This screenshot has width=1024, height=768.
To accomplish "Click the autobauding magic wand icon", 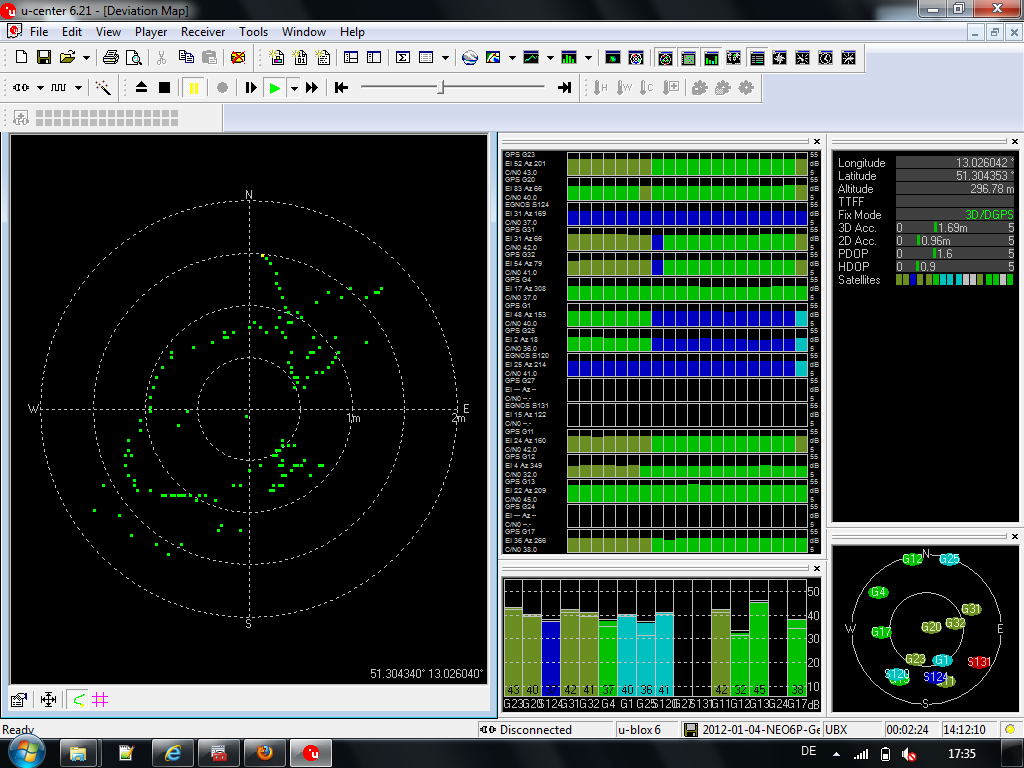I will click(103, 88).
